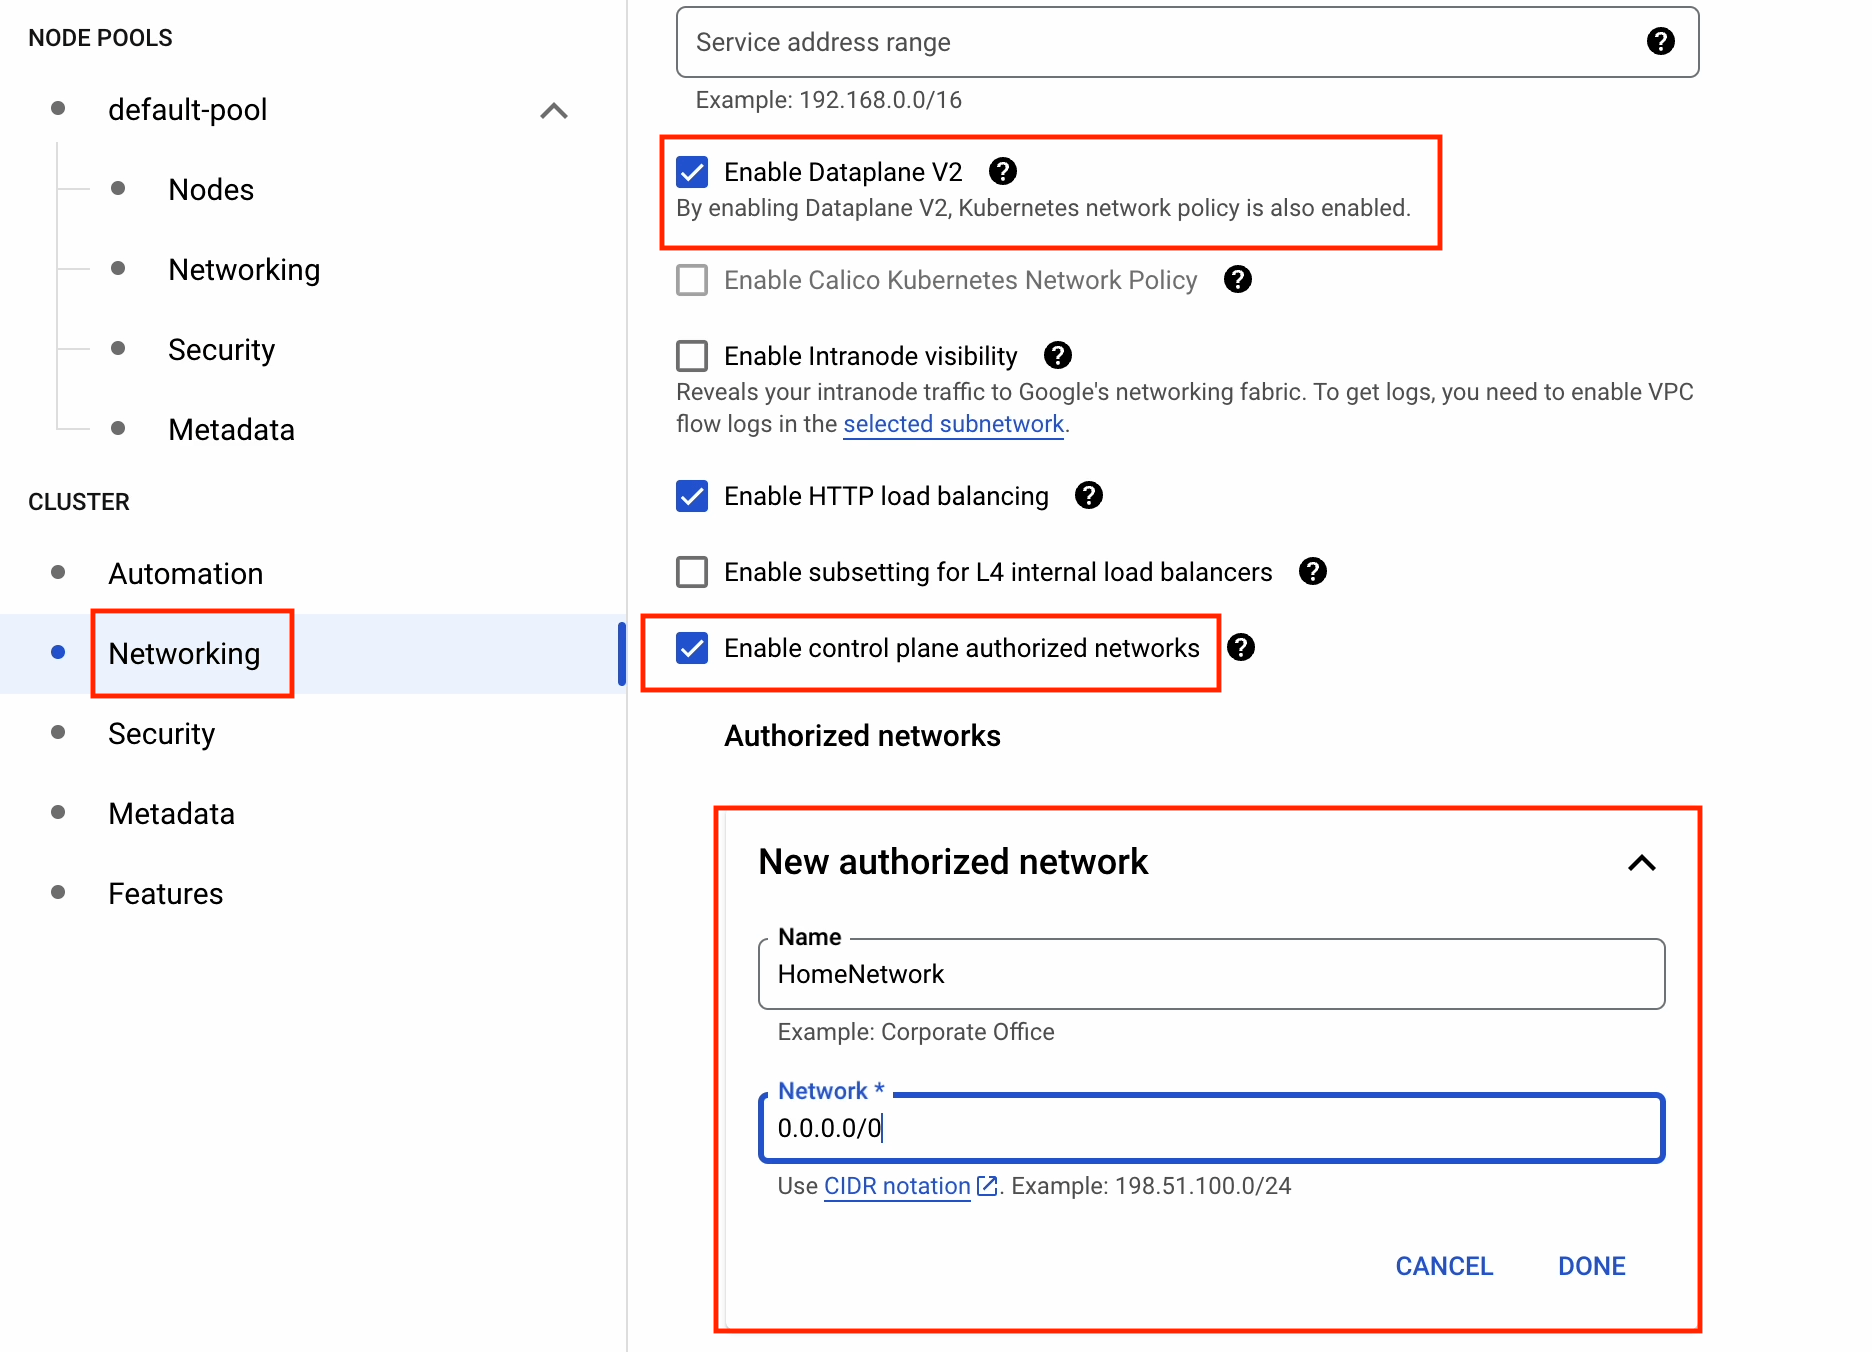This screenshot has height=1352, width=1872.
Task: Click the HomeNetwork Name input field
Action: (x=1210, y=974)
